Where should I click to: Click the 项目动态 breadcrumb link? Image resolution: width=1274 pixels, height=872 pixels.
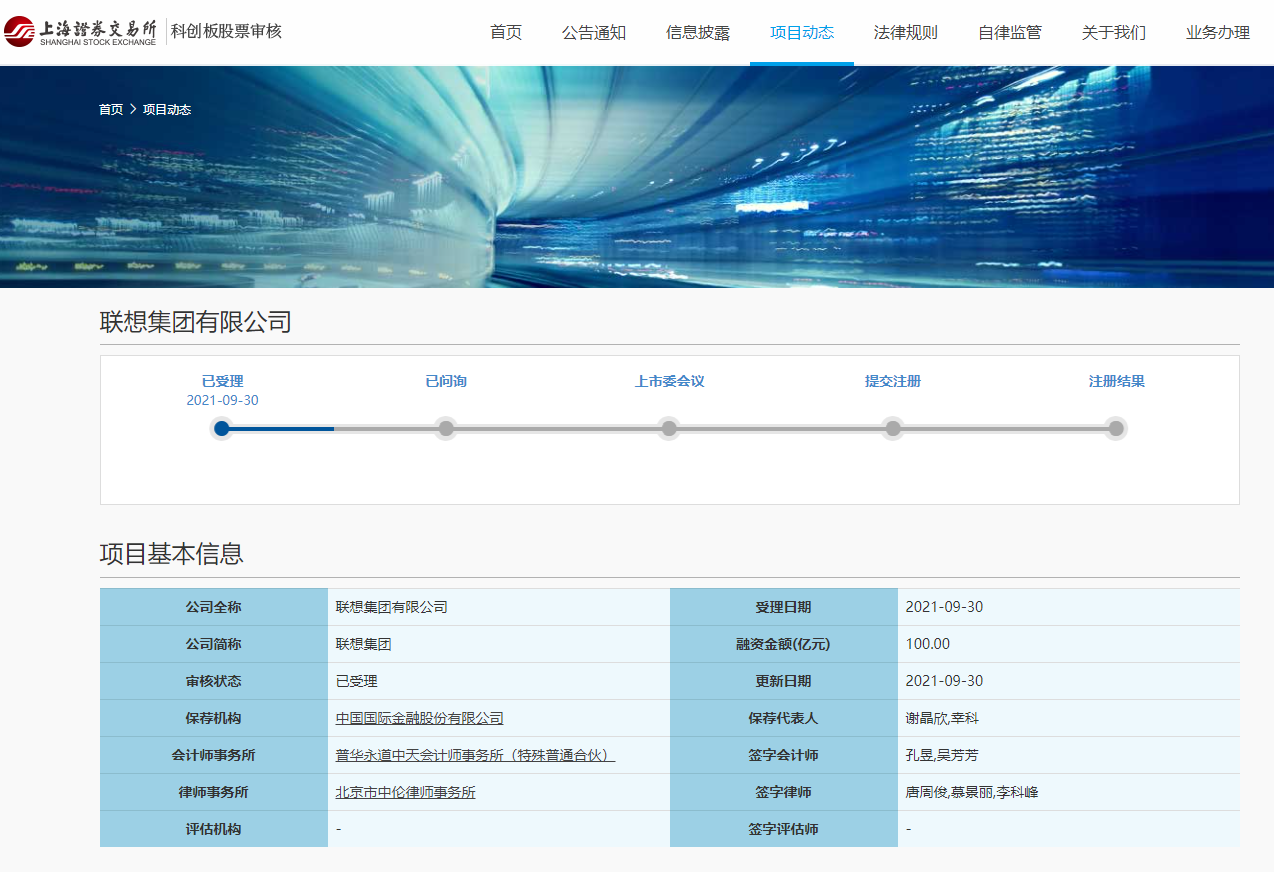pos(167,110)
